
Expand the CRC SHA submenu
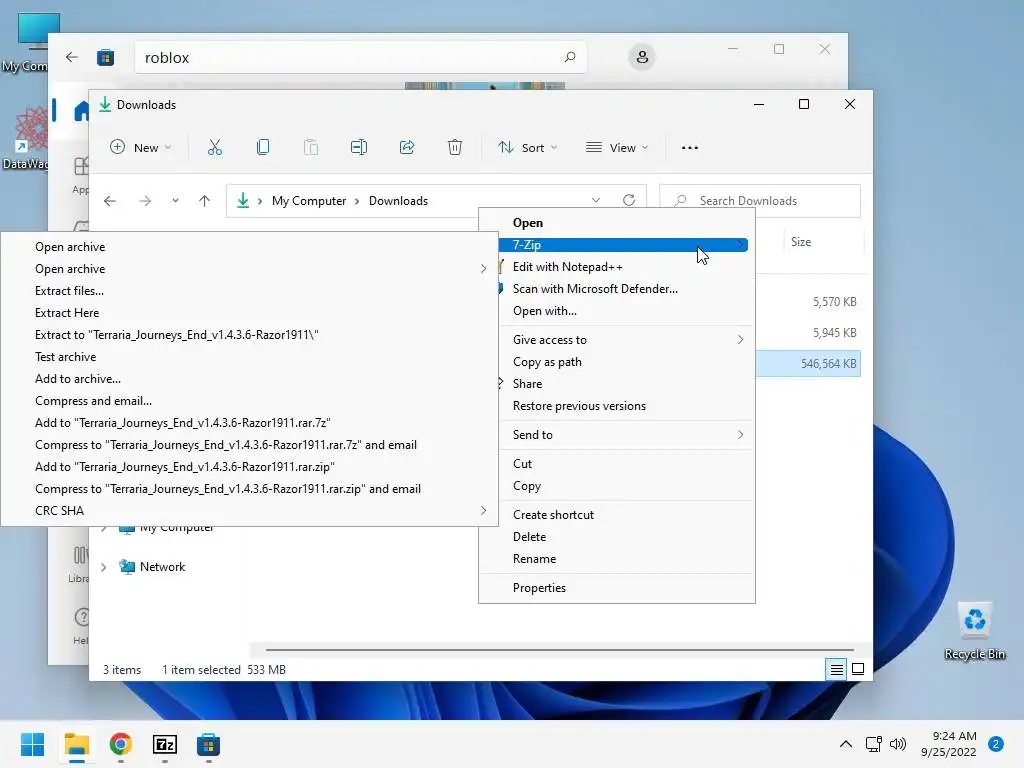(483, 511)
